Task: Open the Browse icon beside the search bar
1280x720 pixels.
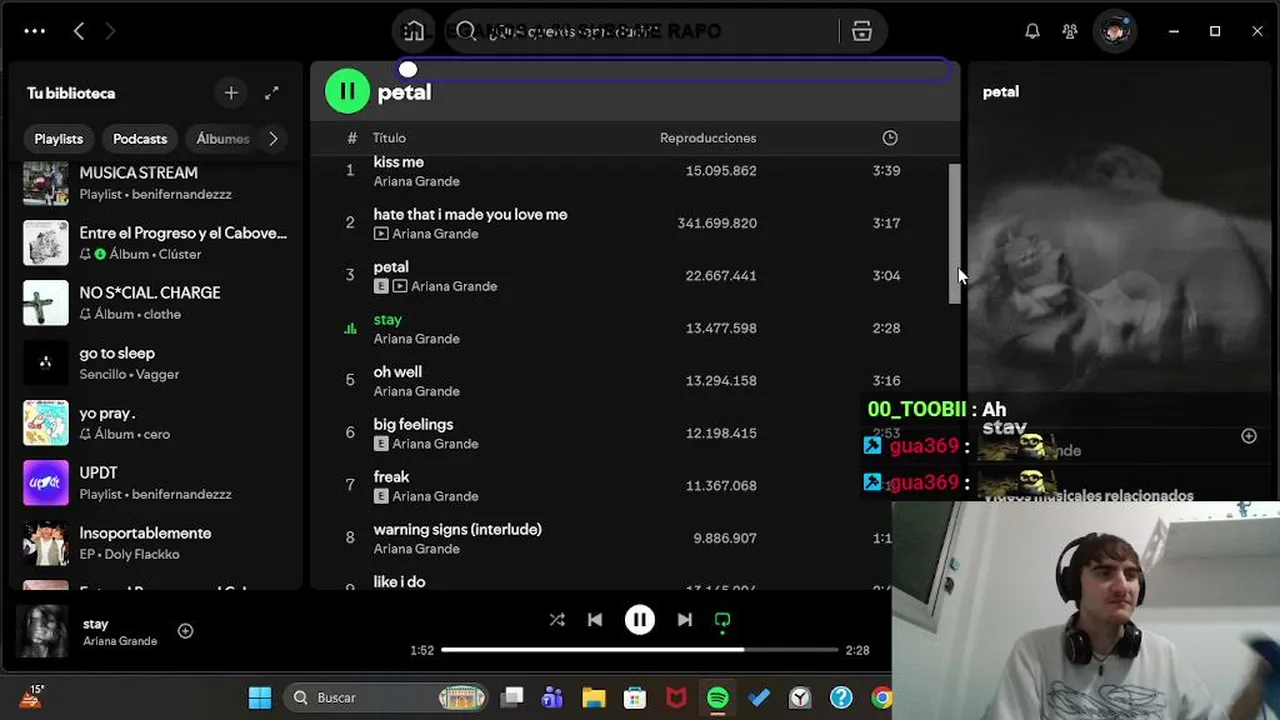Action: click(x=862, y=31)
